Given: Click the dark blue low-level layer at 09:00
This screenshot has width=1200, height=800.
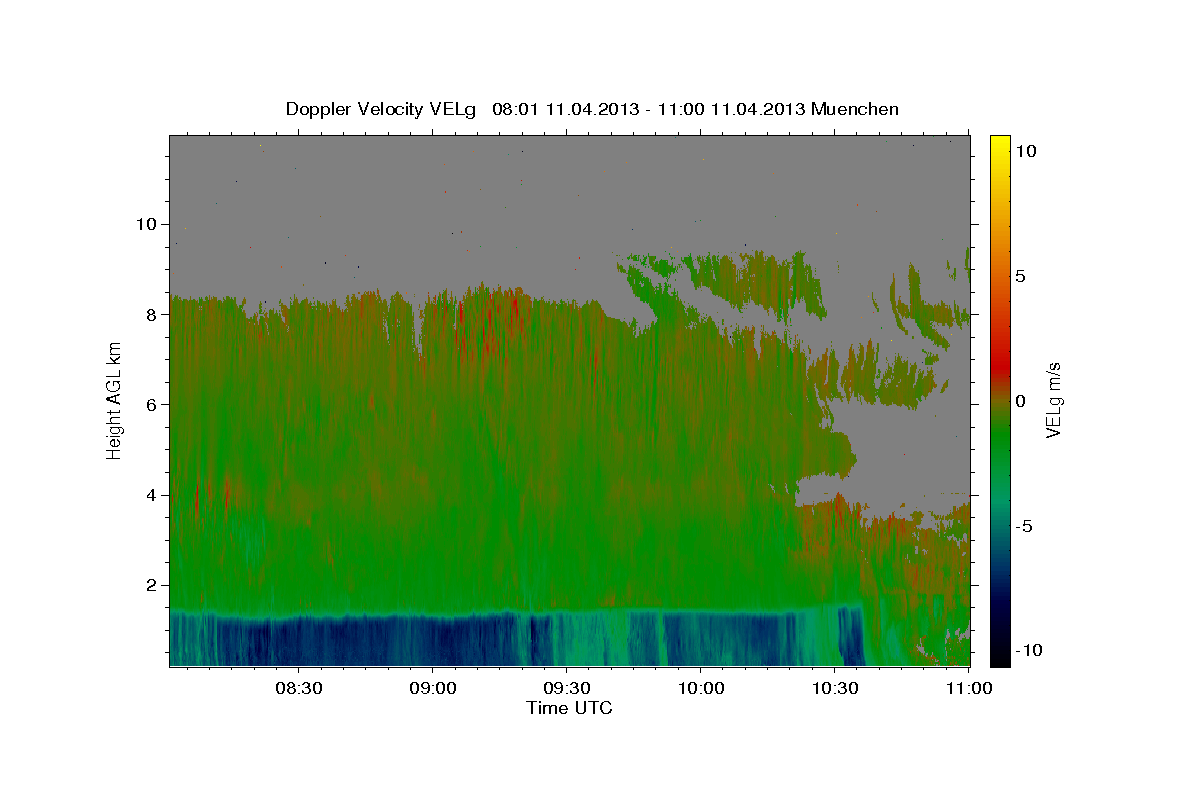Looking at the screenshot, I should [432, 640].
